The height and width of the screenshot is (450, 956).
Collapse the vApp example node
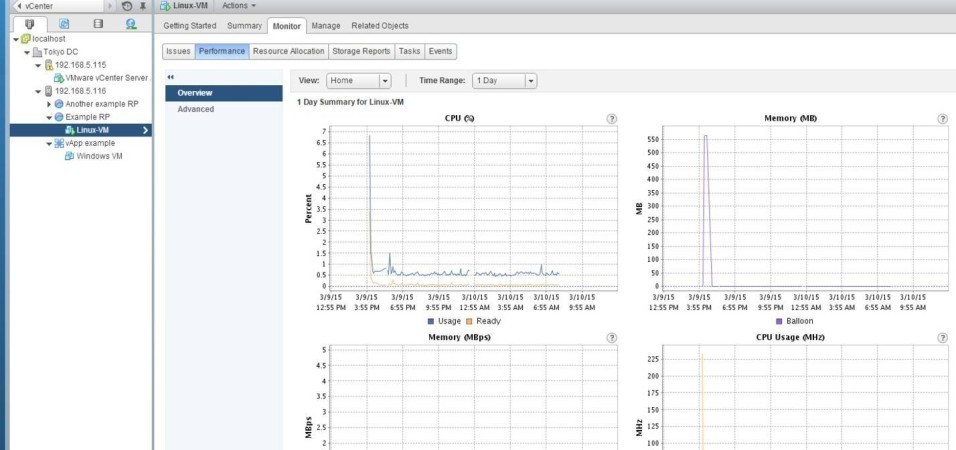click(49, 143)
